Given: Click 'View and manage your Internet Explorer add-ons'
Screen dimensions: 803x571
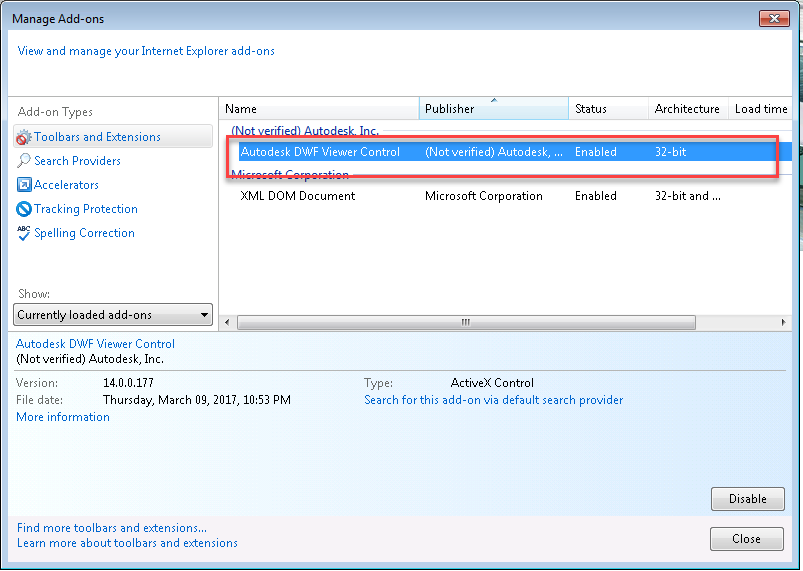Looking at the screenshot, I should point(146,51).
